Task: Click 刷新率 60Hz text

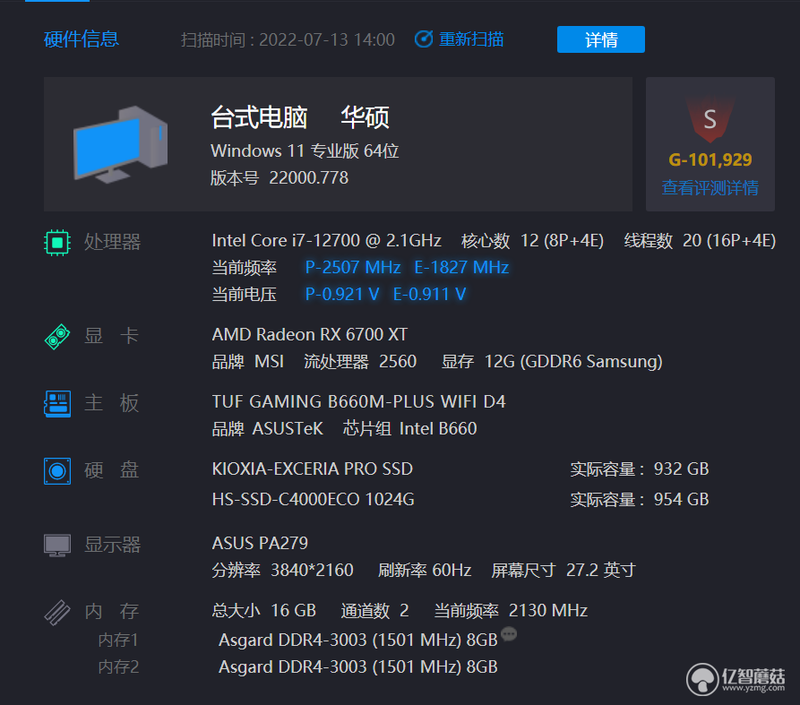Action: coord(424,570)
